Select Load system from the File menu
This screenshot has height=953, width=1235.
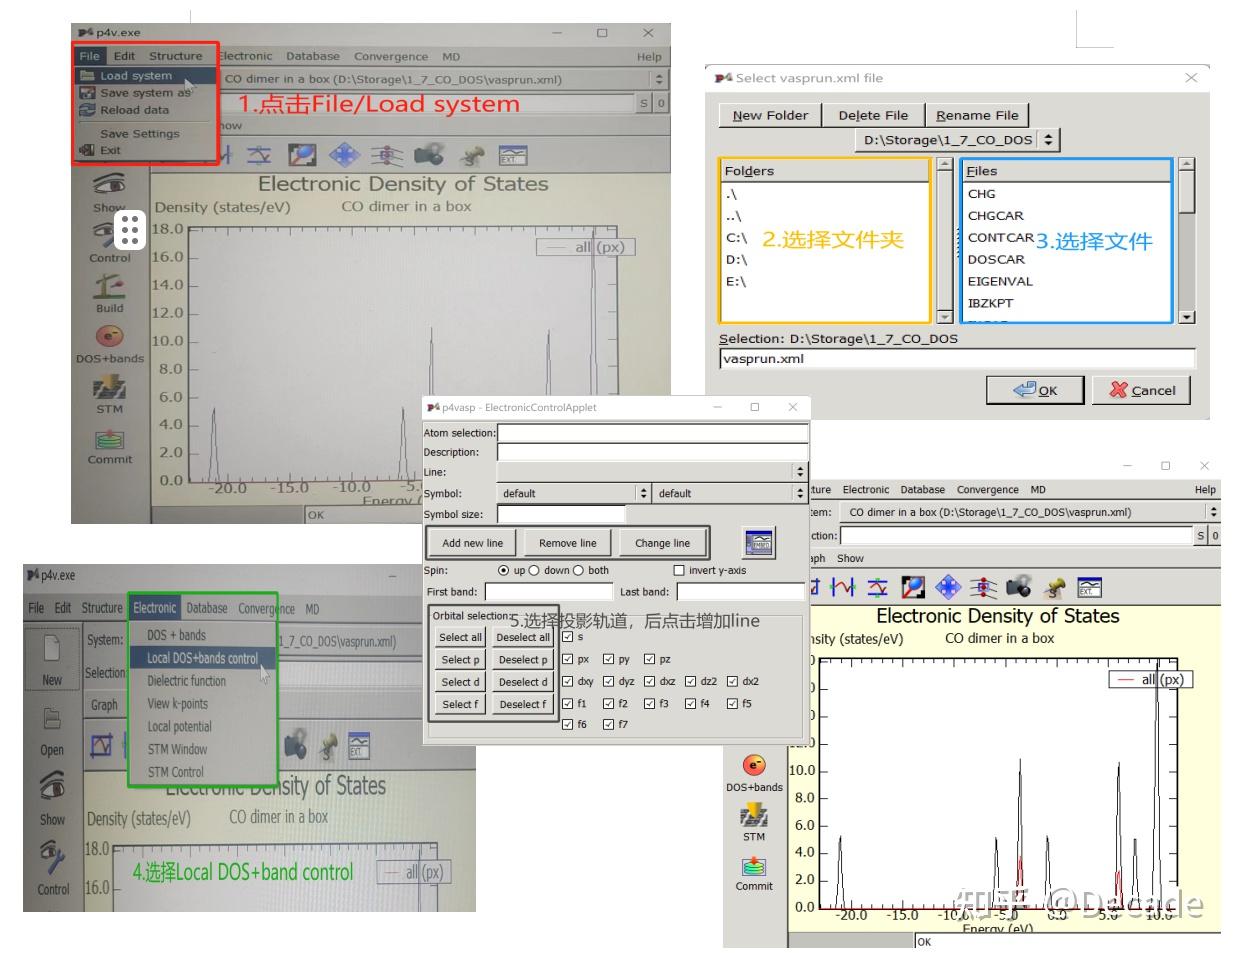point(136,75)
